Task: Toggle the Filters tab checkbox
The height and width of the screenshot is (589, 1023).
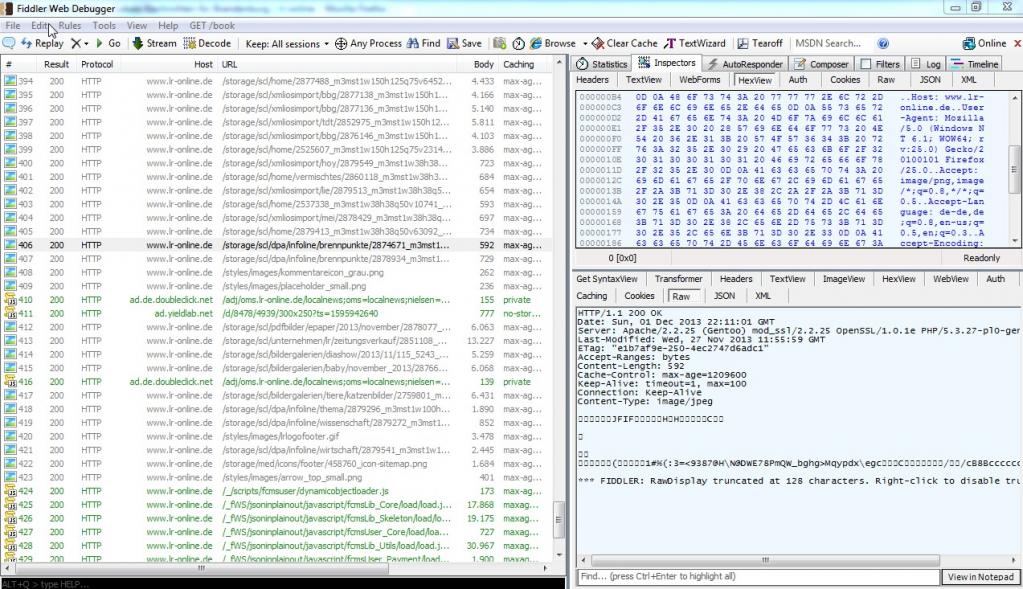Action: tap(866, 64)
